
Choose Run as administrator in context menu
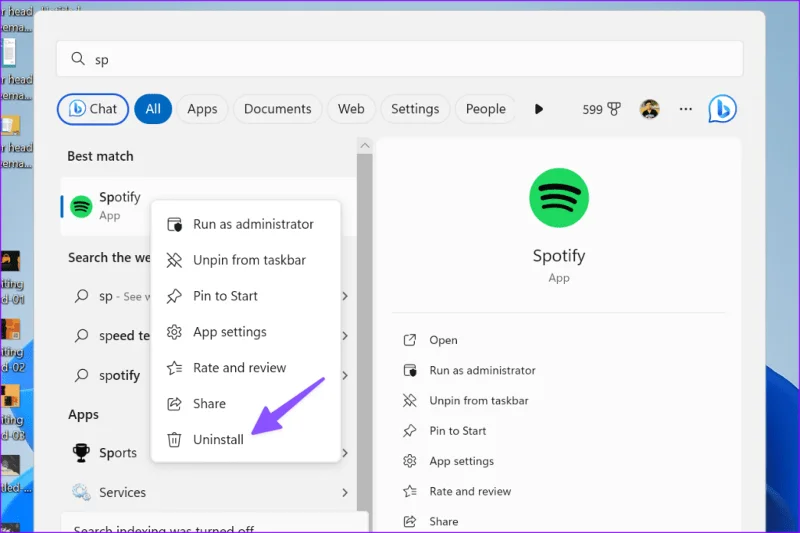[x=246, y=224]
